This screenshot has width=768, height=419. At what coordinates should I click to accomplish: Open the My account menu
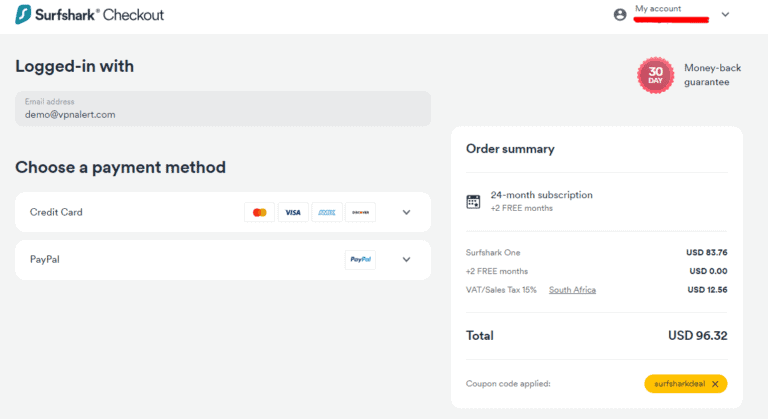coord(658,9)
